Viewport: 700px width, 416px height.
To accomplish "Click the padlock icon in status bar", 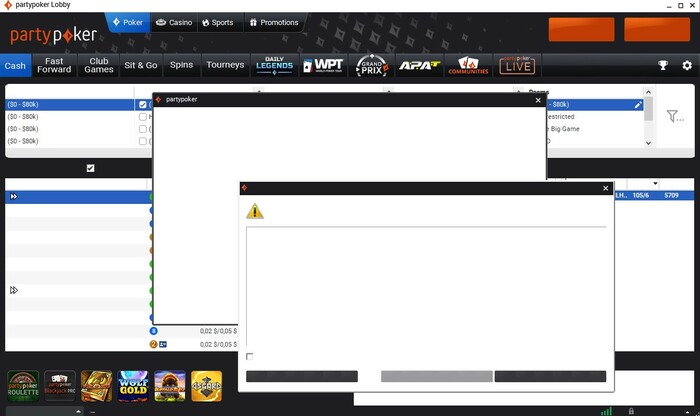I will [631, 412].
